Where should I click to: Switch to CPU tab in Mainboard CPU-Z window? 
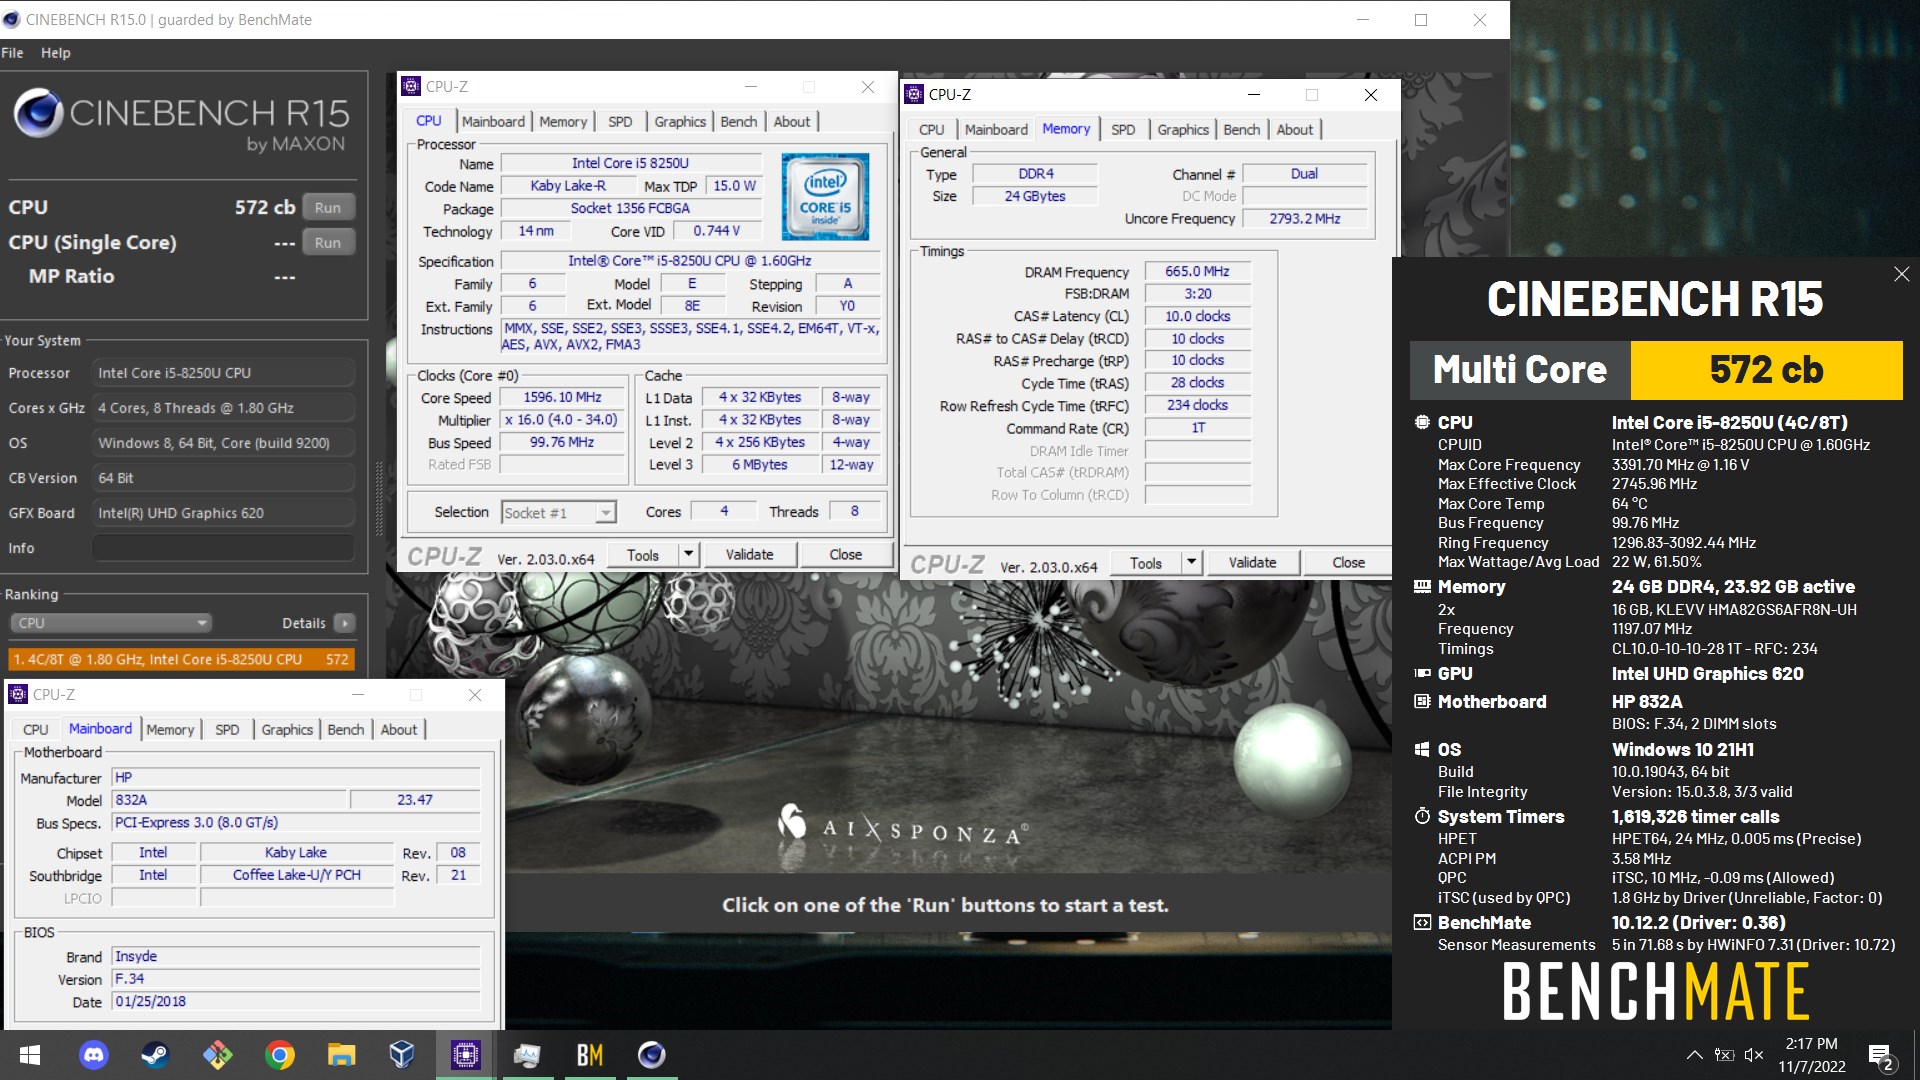point(36,730)
